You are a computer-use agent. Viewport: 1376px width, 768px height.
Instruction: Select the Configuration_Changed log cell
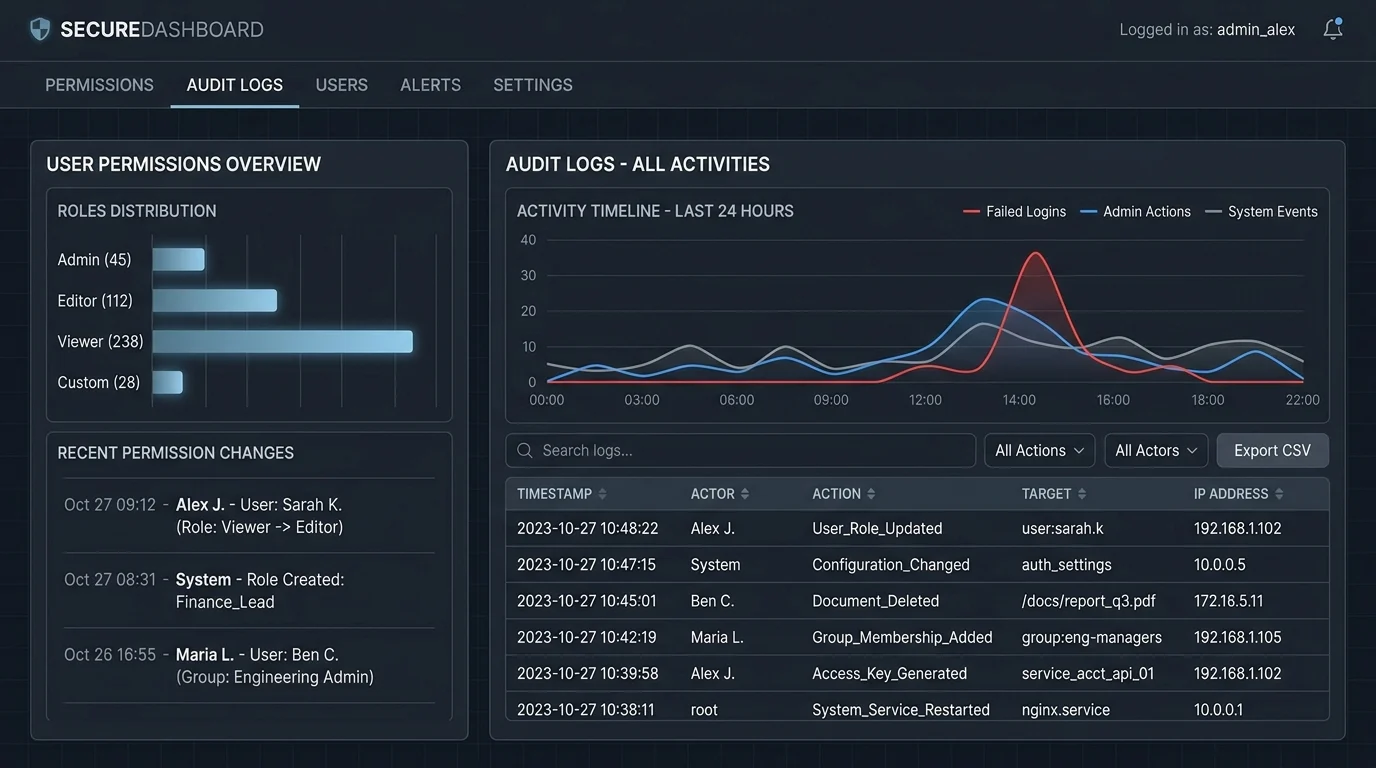point(891,565)
